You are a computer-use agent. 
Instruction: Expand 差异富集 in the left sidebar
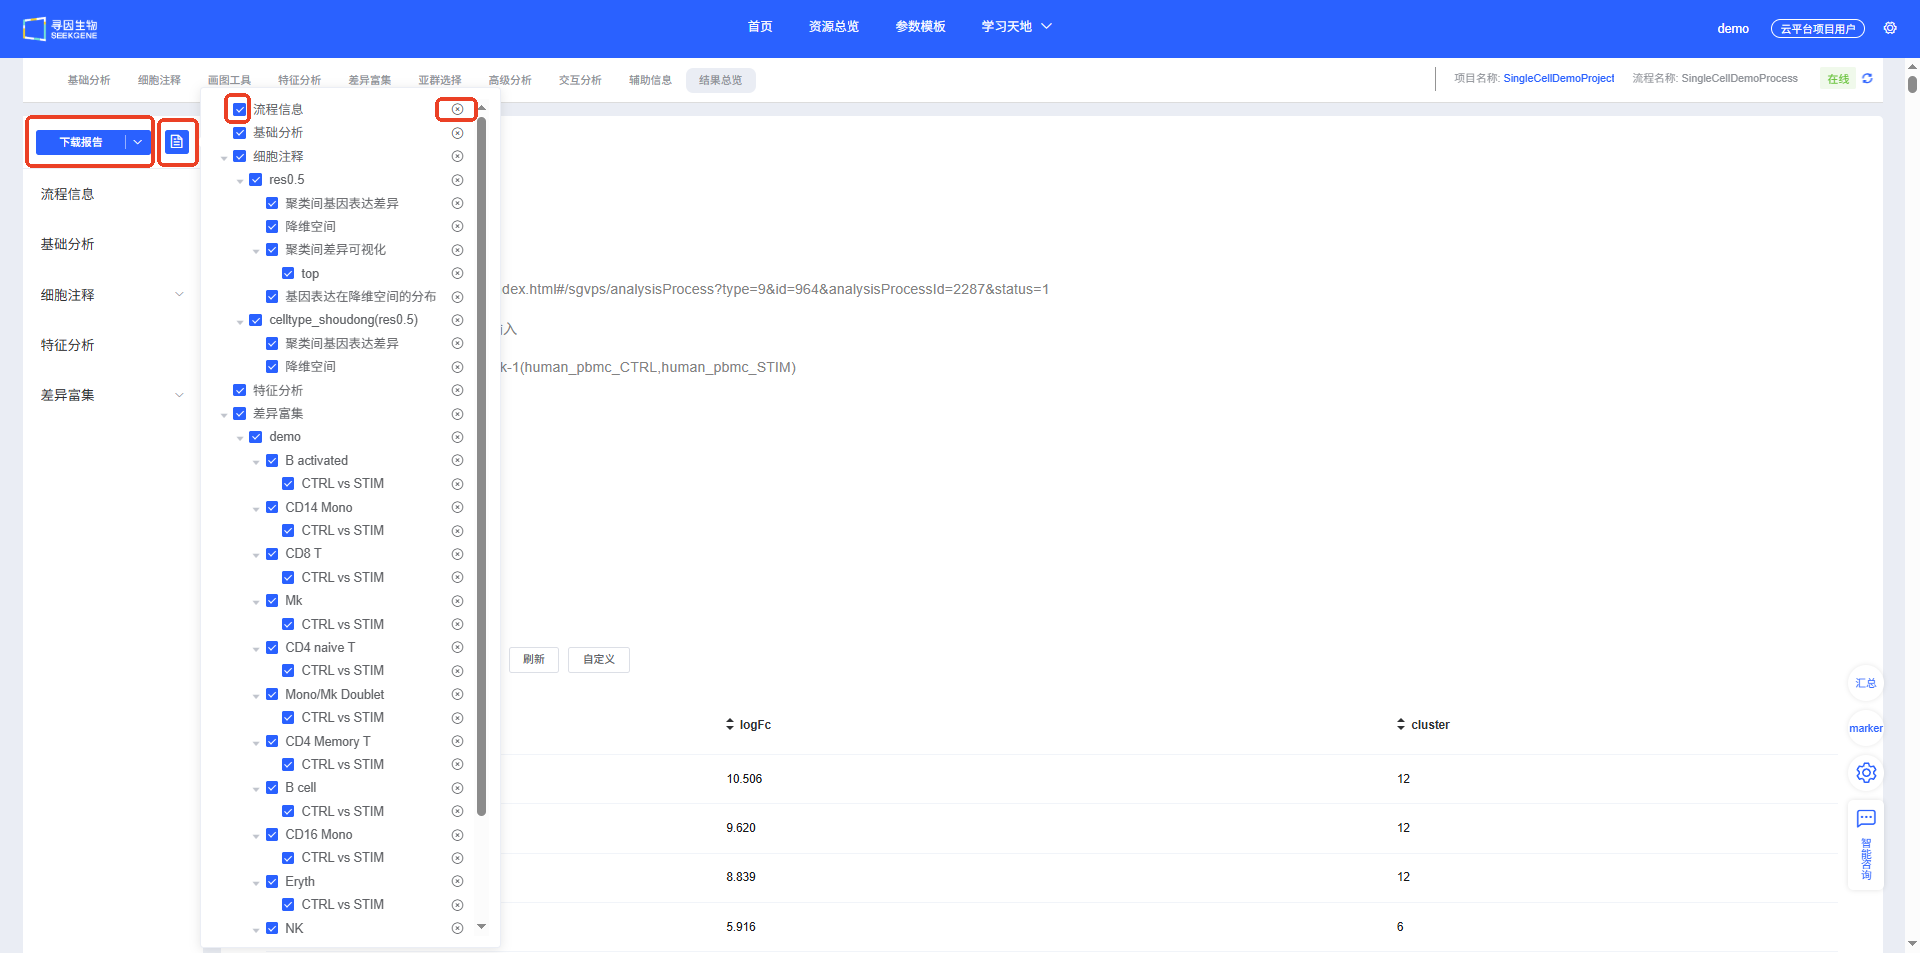pos(179,395)
